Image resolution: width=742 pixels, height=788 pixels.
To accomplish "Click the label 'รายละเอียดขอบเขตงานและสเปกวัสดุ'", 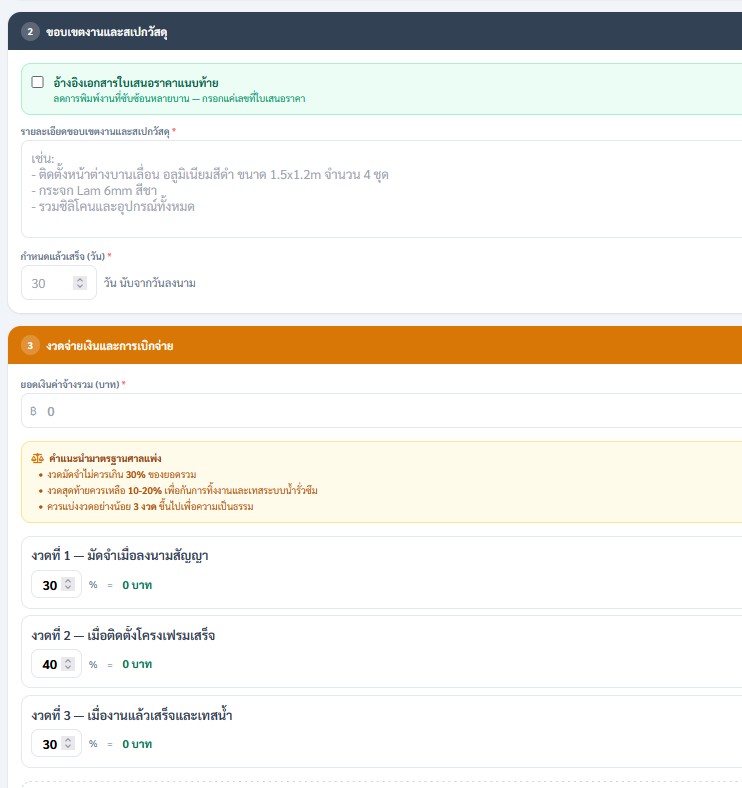I will pyautogui.click(x=95, y=132).
